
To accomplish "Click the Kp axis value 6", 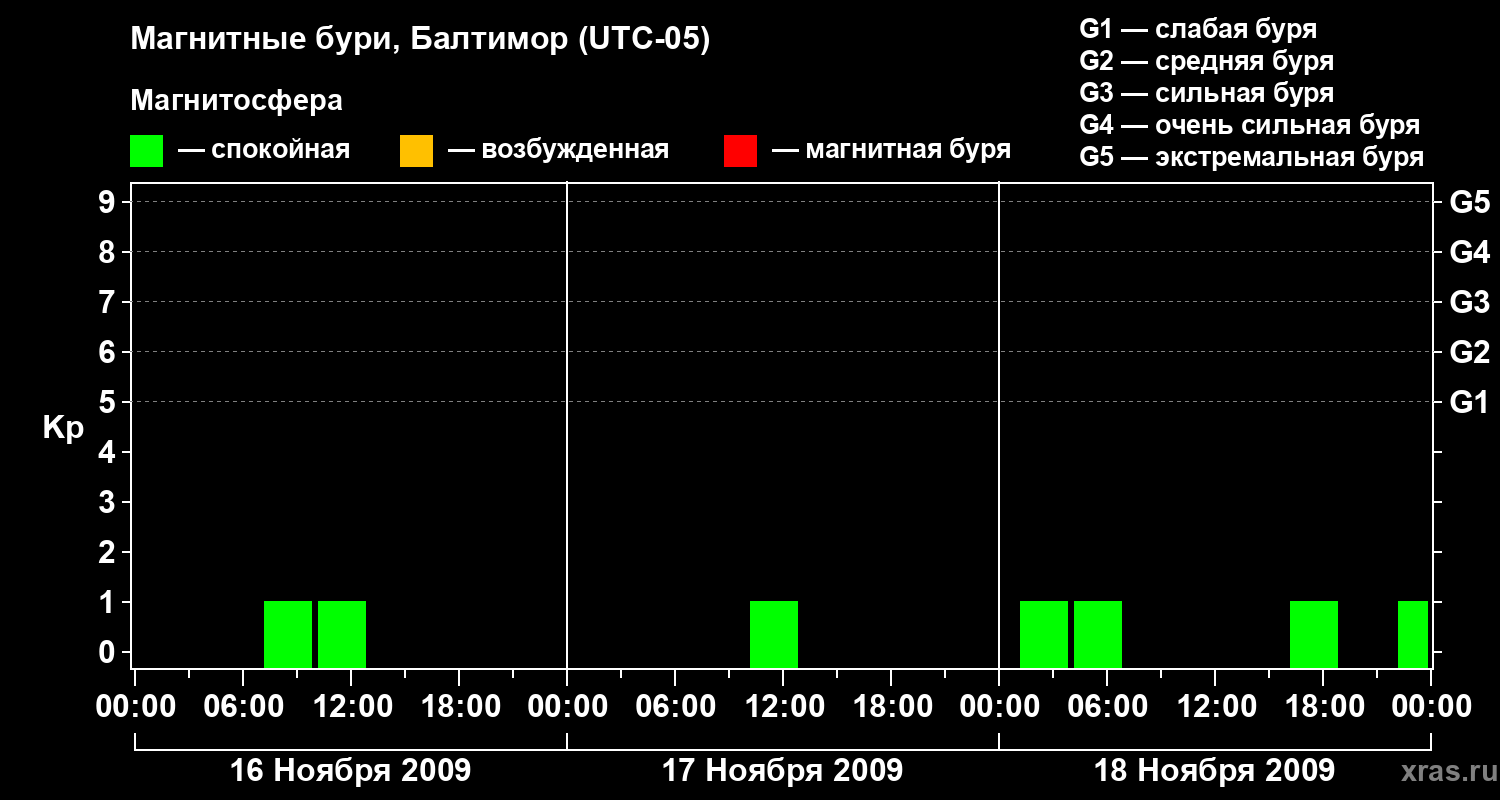I will point(109,352).
